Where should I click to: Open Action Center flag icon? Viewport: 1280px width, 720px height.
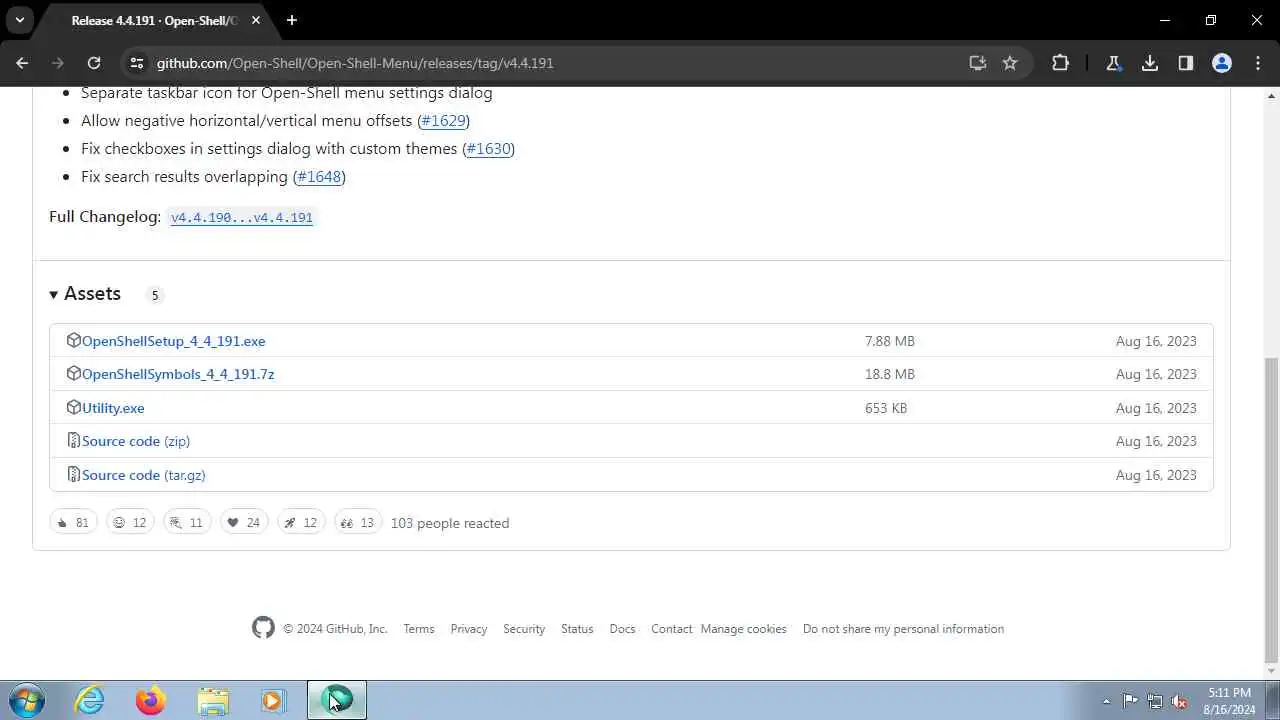1130,701
